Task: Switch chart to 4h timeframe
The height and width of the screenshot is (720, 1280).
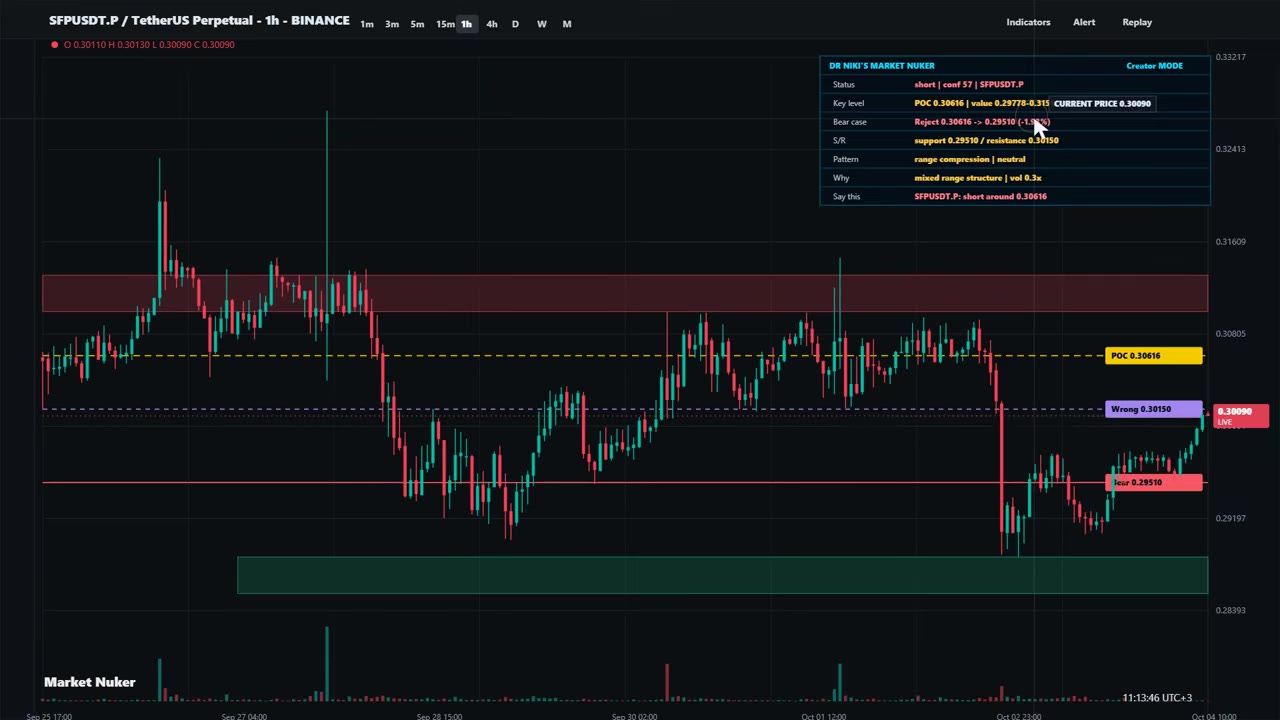Action: click(491, 24)
